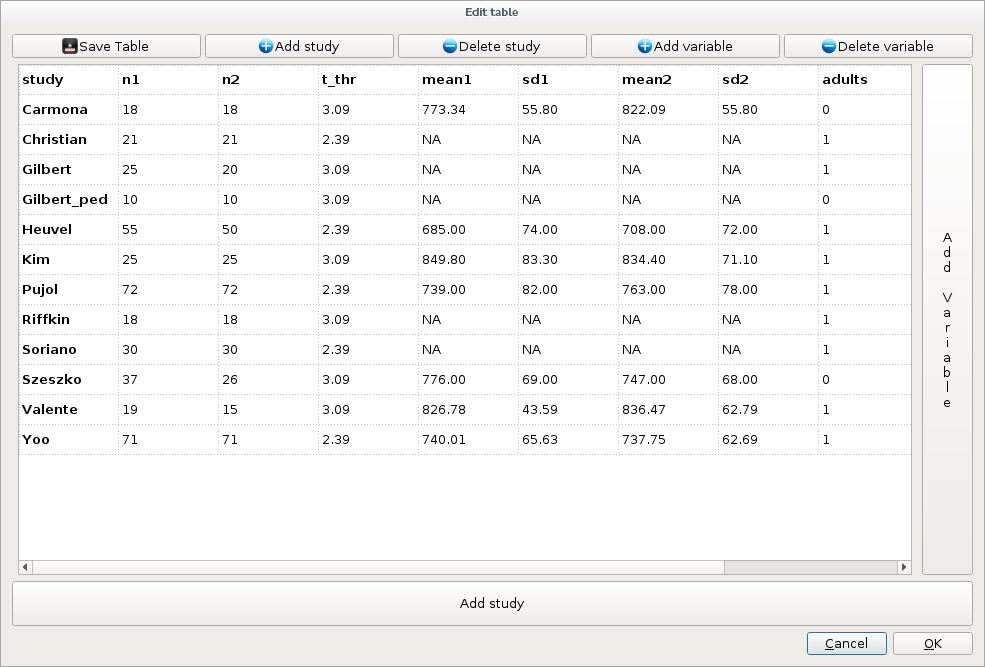Click the minus icon beside Delete variable
This screenshot has width=985, height=667.
(x=829, y=46)
